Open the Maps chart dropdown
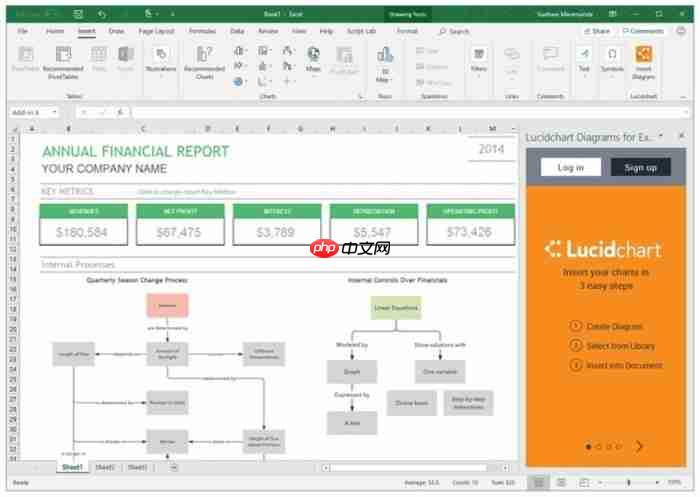 point(313,60)
